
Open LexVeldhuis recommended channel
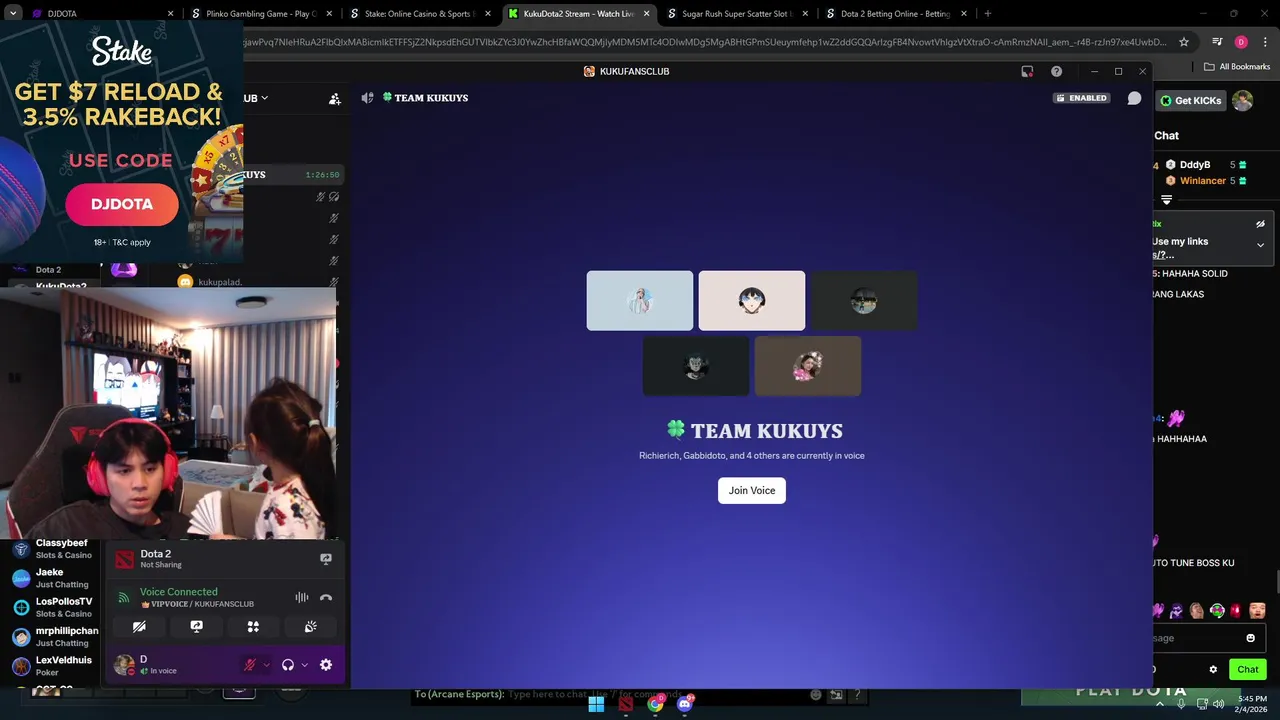(54, 666)
